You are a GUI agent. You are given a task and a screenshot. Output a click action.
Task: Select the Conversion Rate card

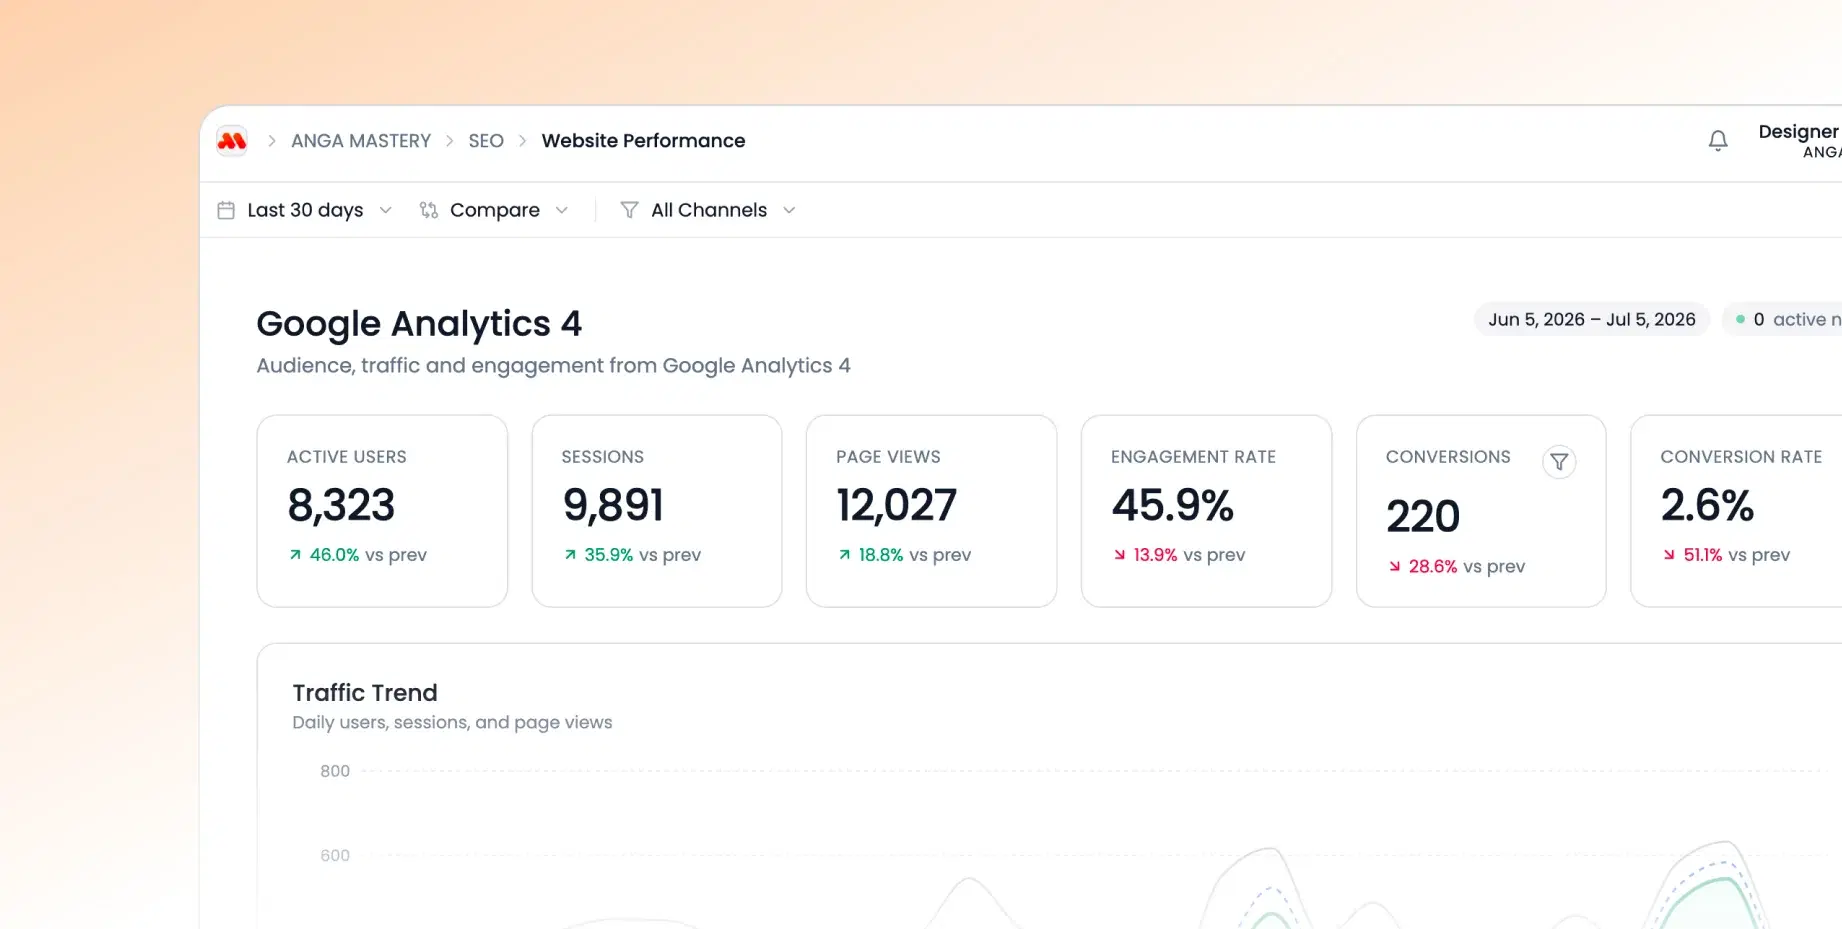[x=1736, y=511]
